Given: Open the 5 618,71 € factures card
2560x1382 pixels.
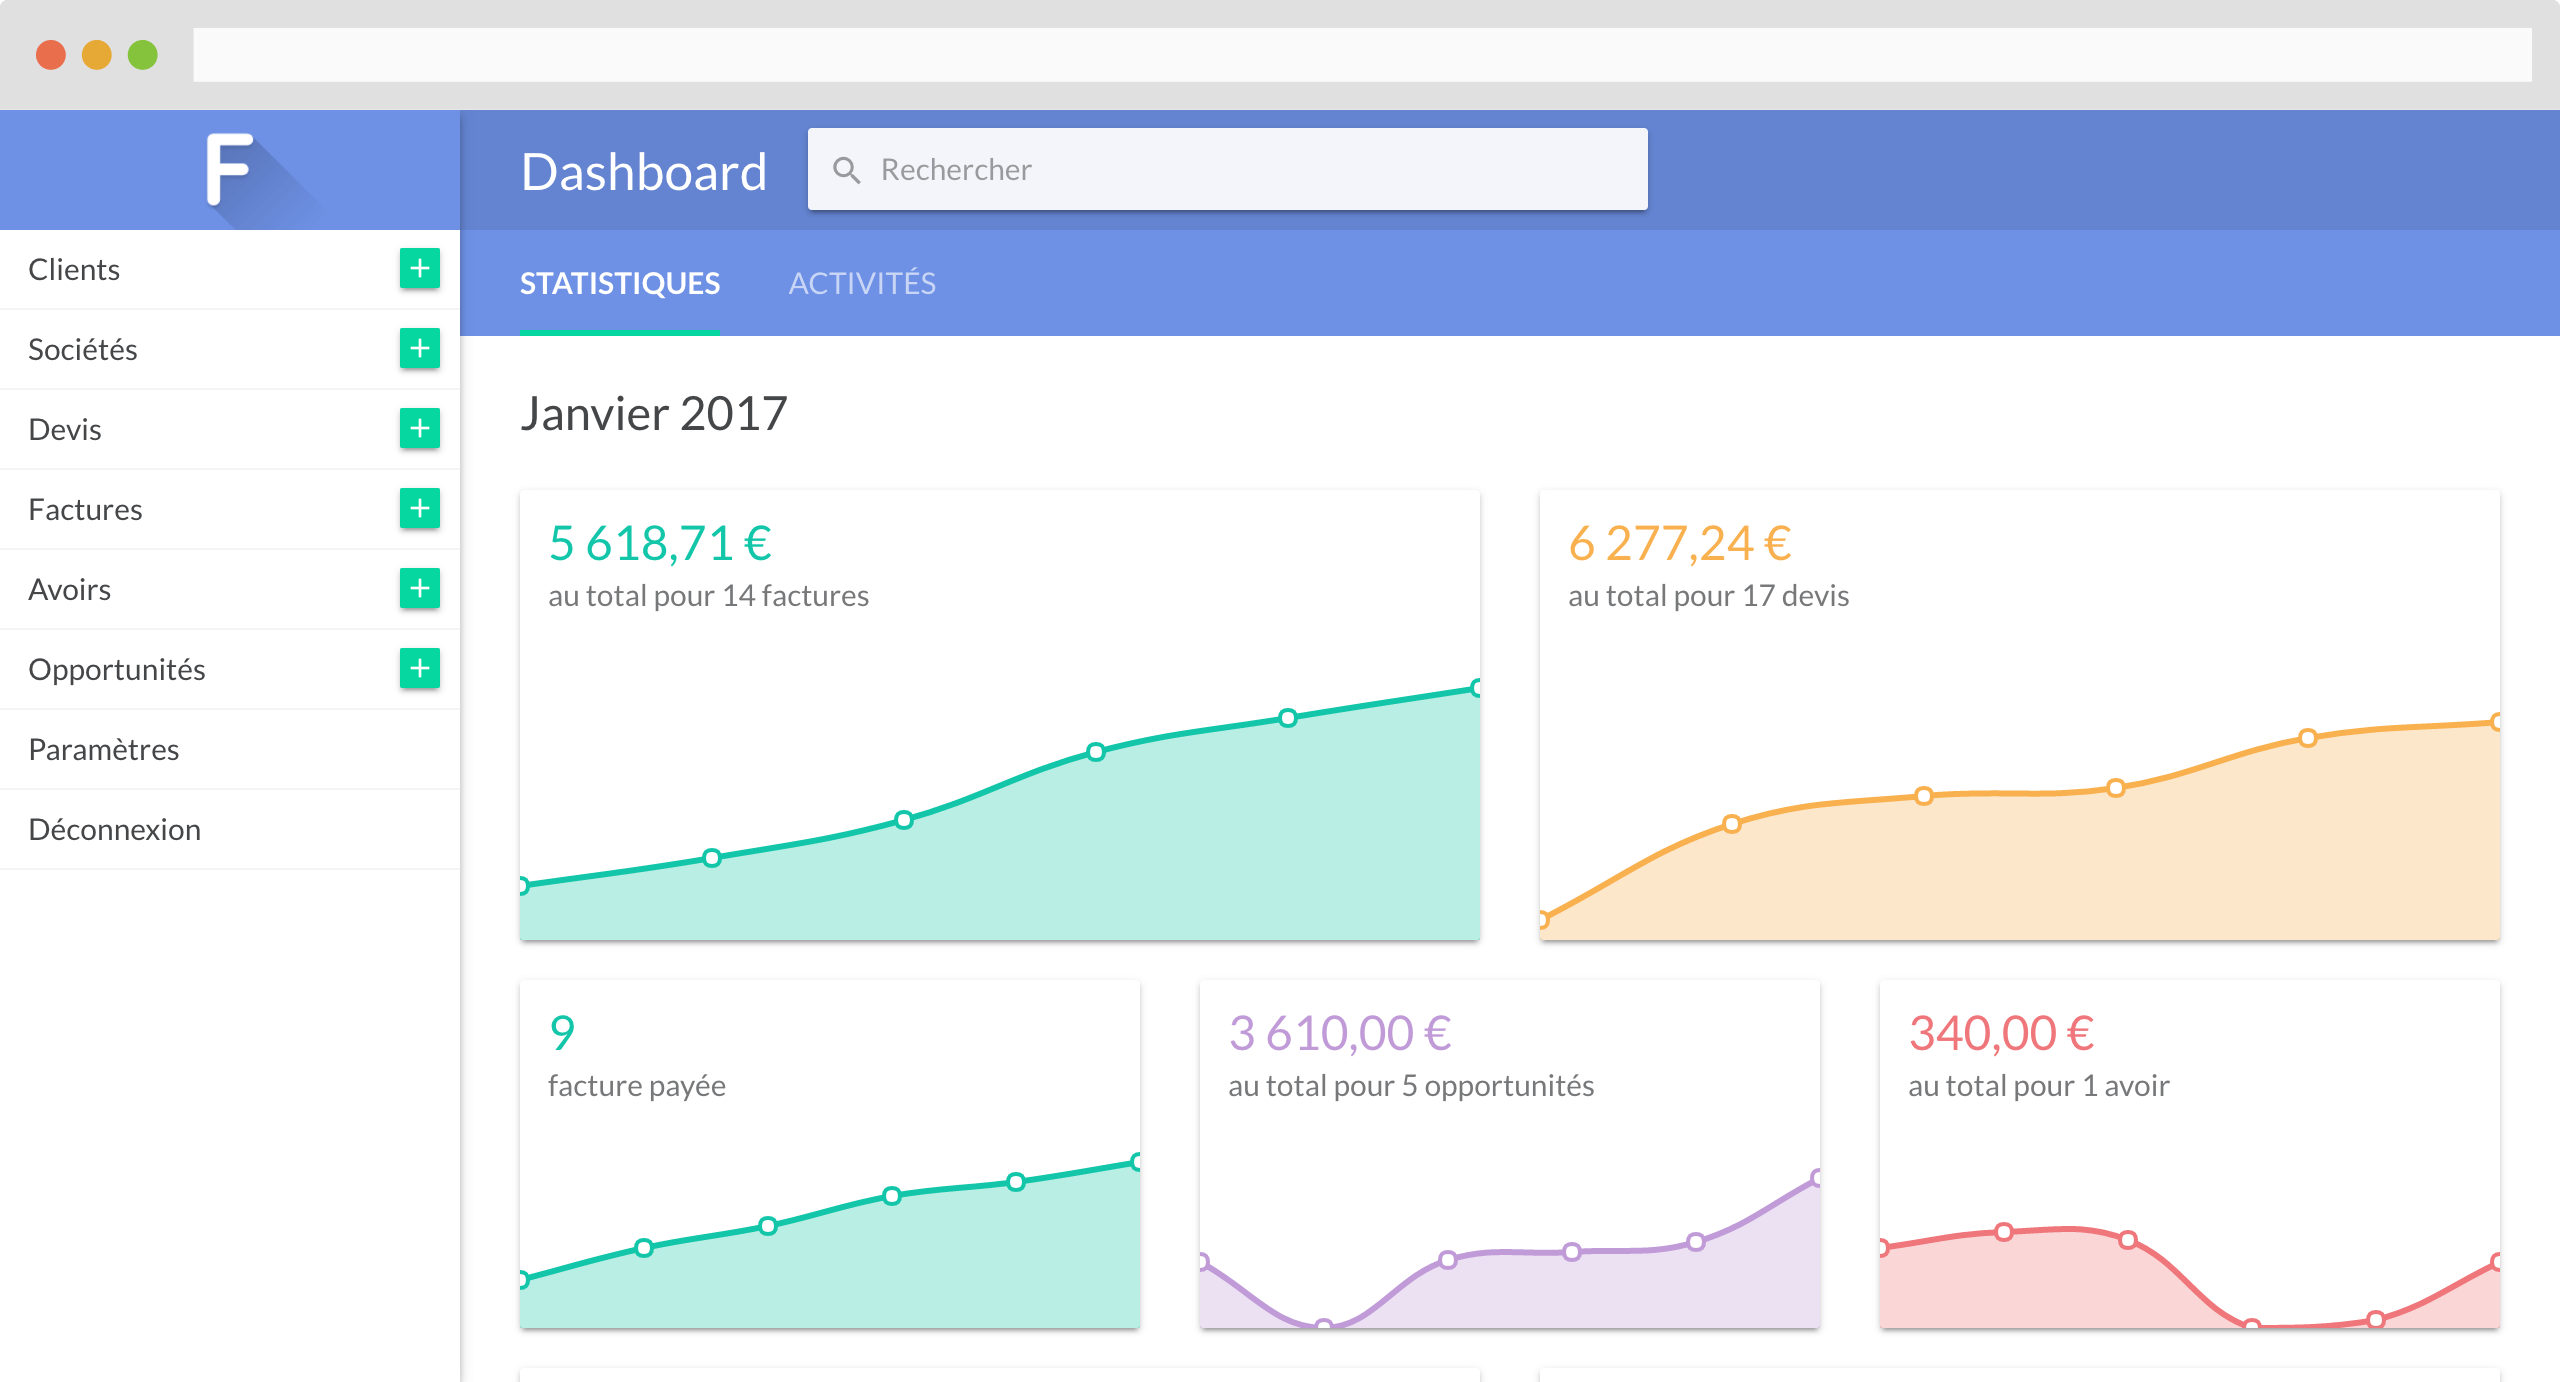Looking at the screenshot, I should coord(1000,715).
